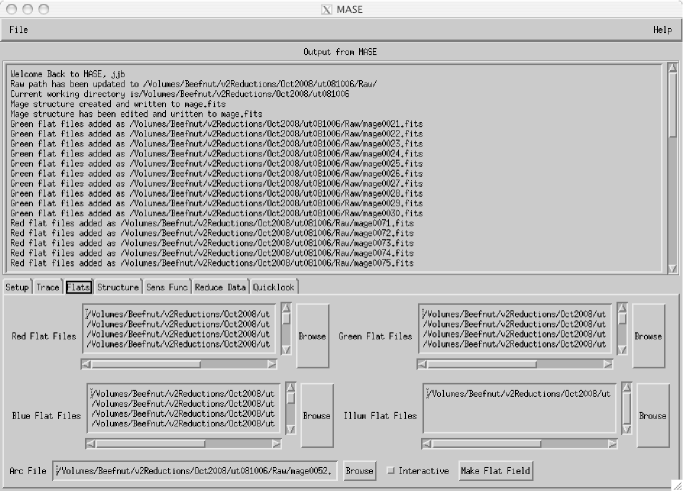
Task: Click Red Flat Files scroll-right arrow
Action: (x=272, y=364)
